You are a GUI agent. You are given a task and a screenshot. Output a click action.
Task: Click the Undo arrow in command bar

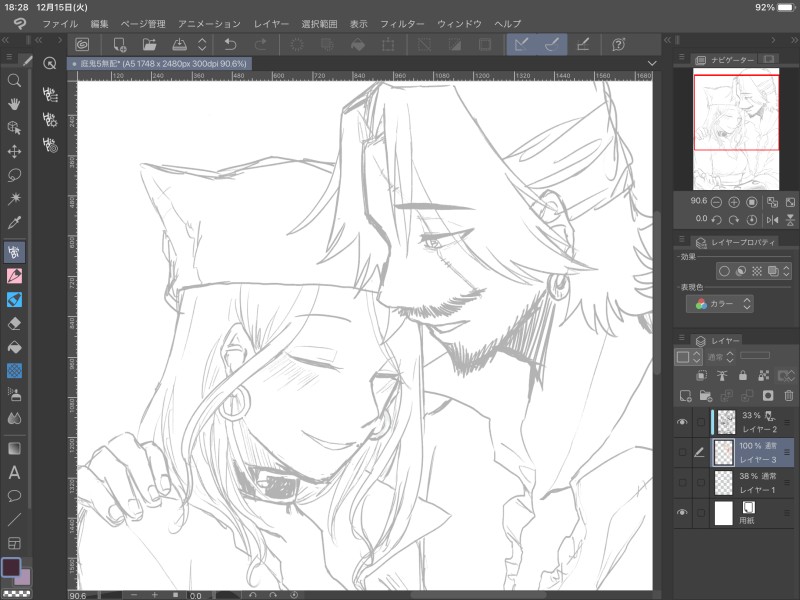230,44
